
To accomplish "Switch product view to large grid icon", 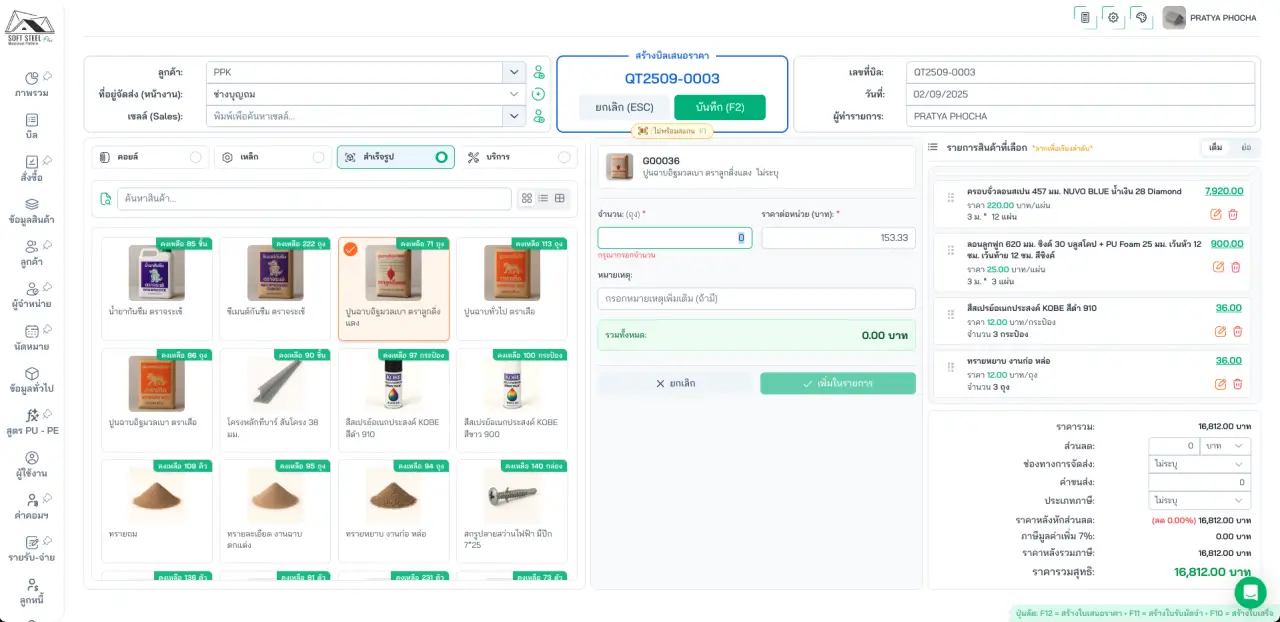I will (527, 198).
